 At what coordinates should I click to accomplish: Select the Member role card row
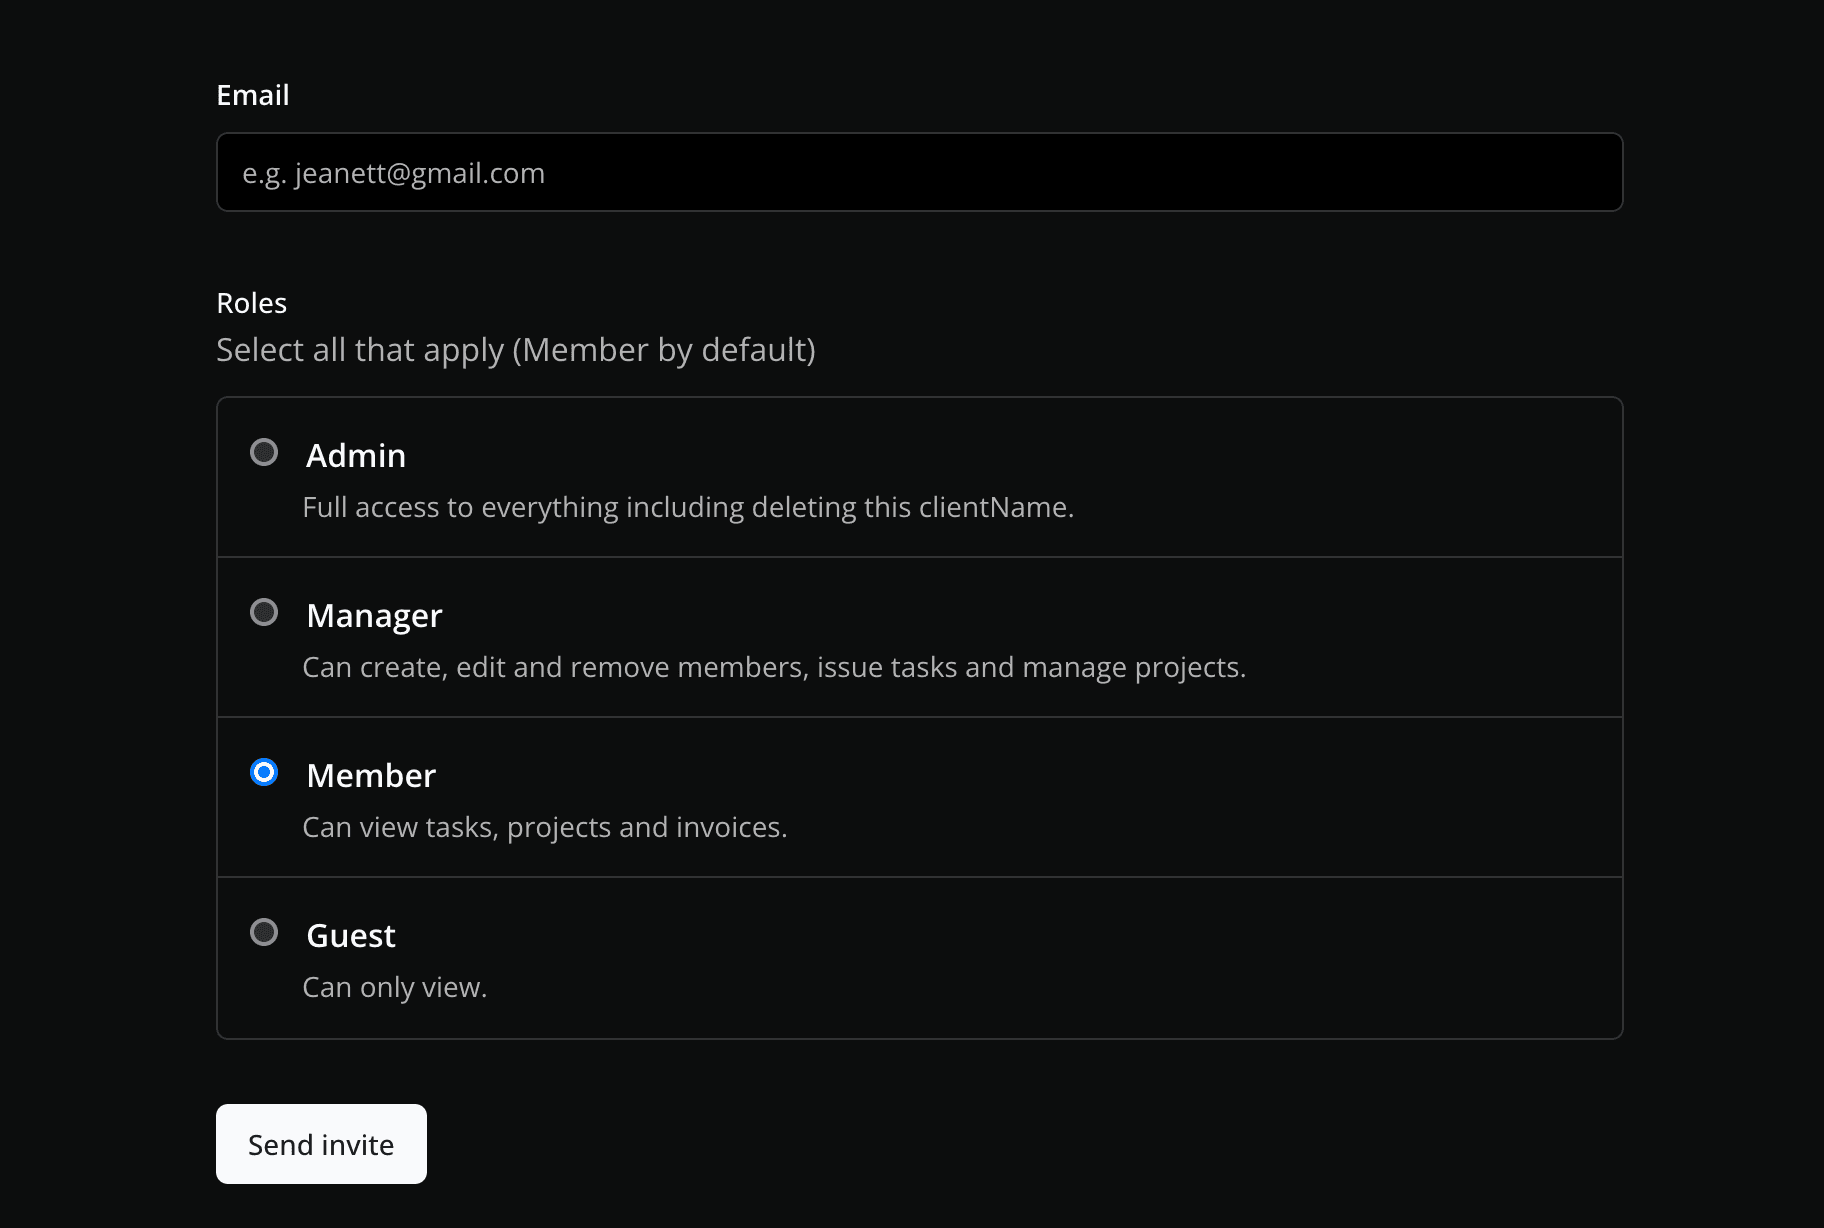click(918, 797)
